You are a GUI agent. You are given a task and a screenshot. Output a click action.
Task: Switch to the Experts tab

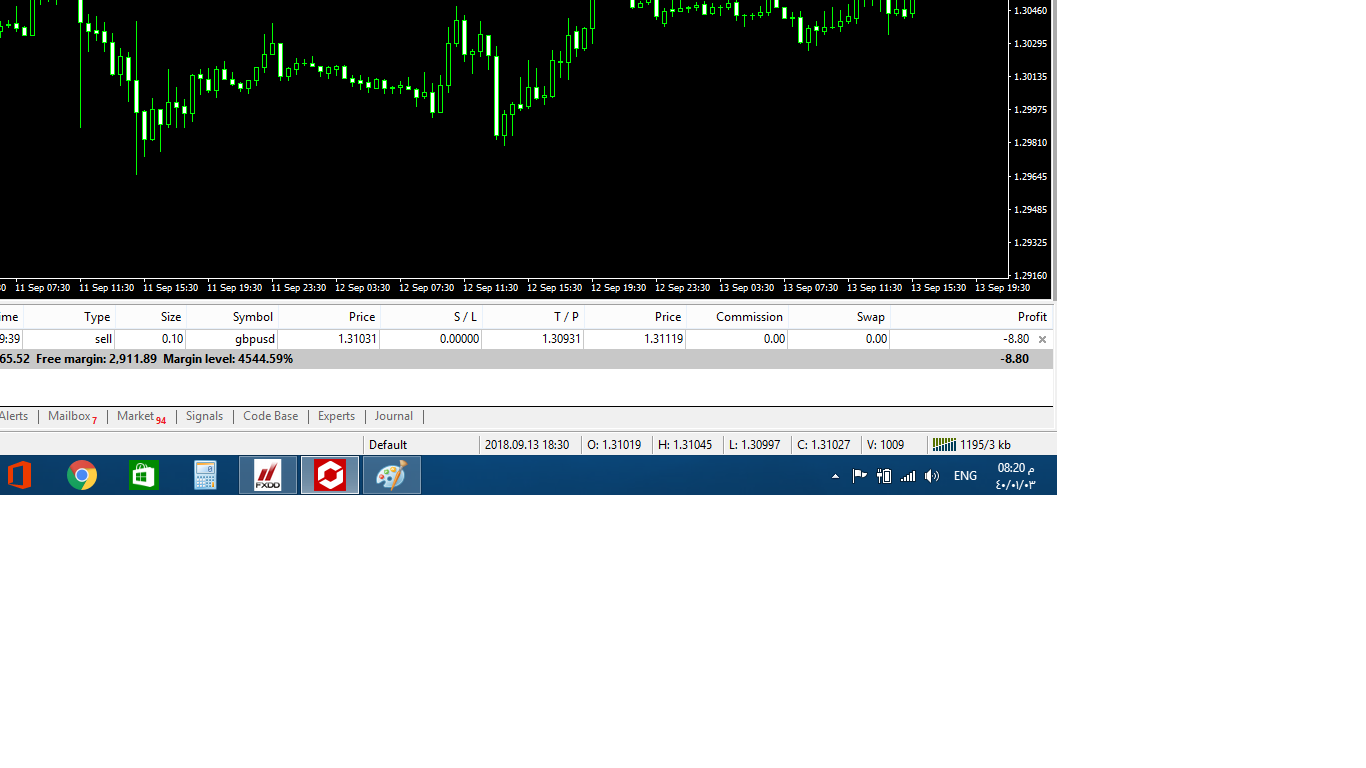(336, 416)
